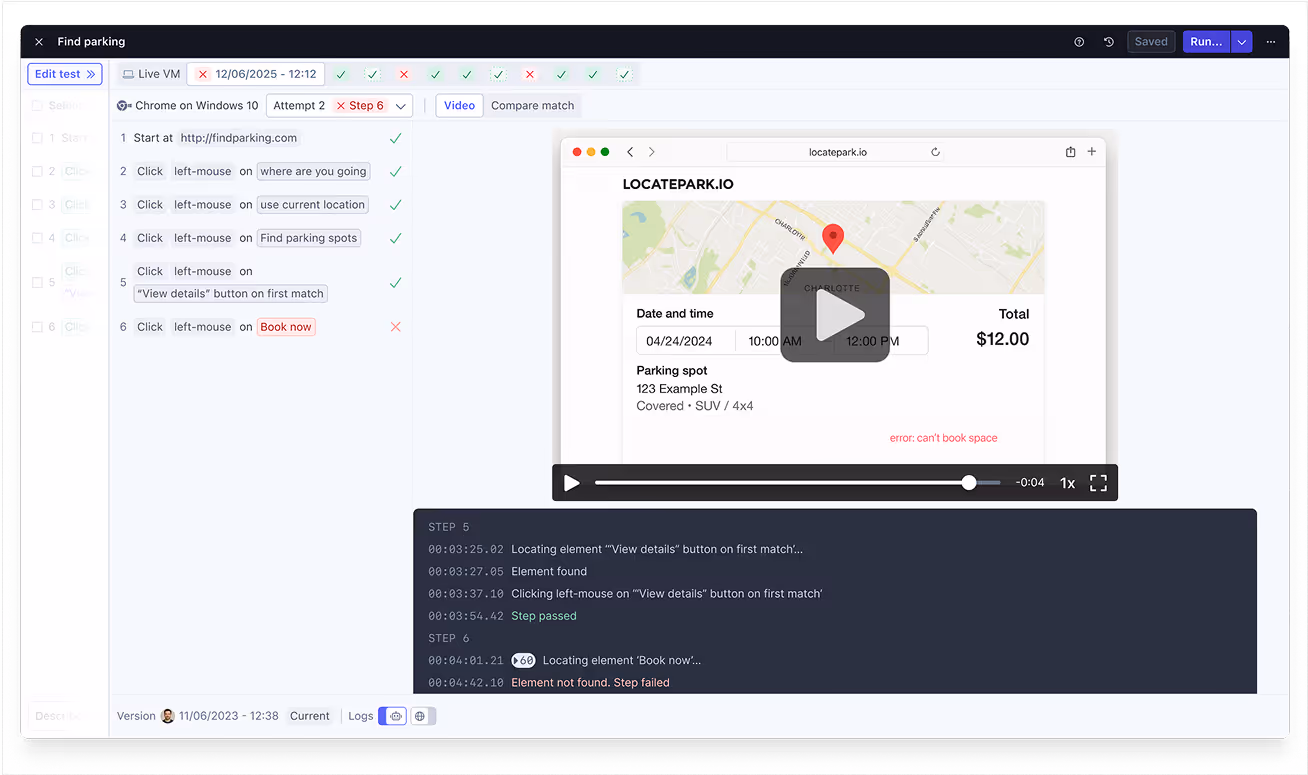Image resolution: width=1308 pixels, height=775 pixels.
Task: Select the red 'Book now' target chip
Action: (x=286, y=327)
